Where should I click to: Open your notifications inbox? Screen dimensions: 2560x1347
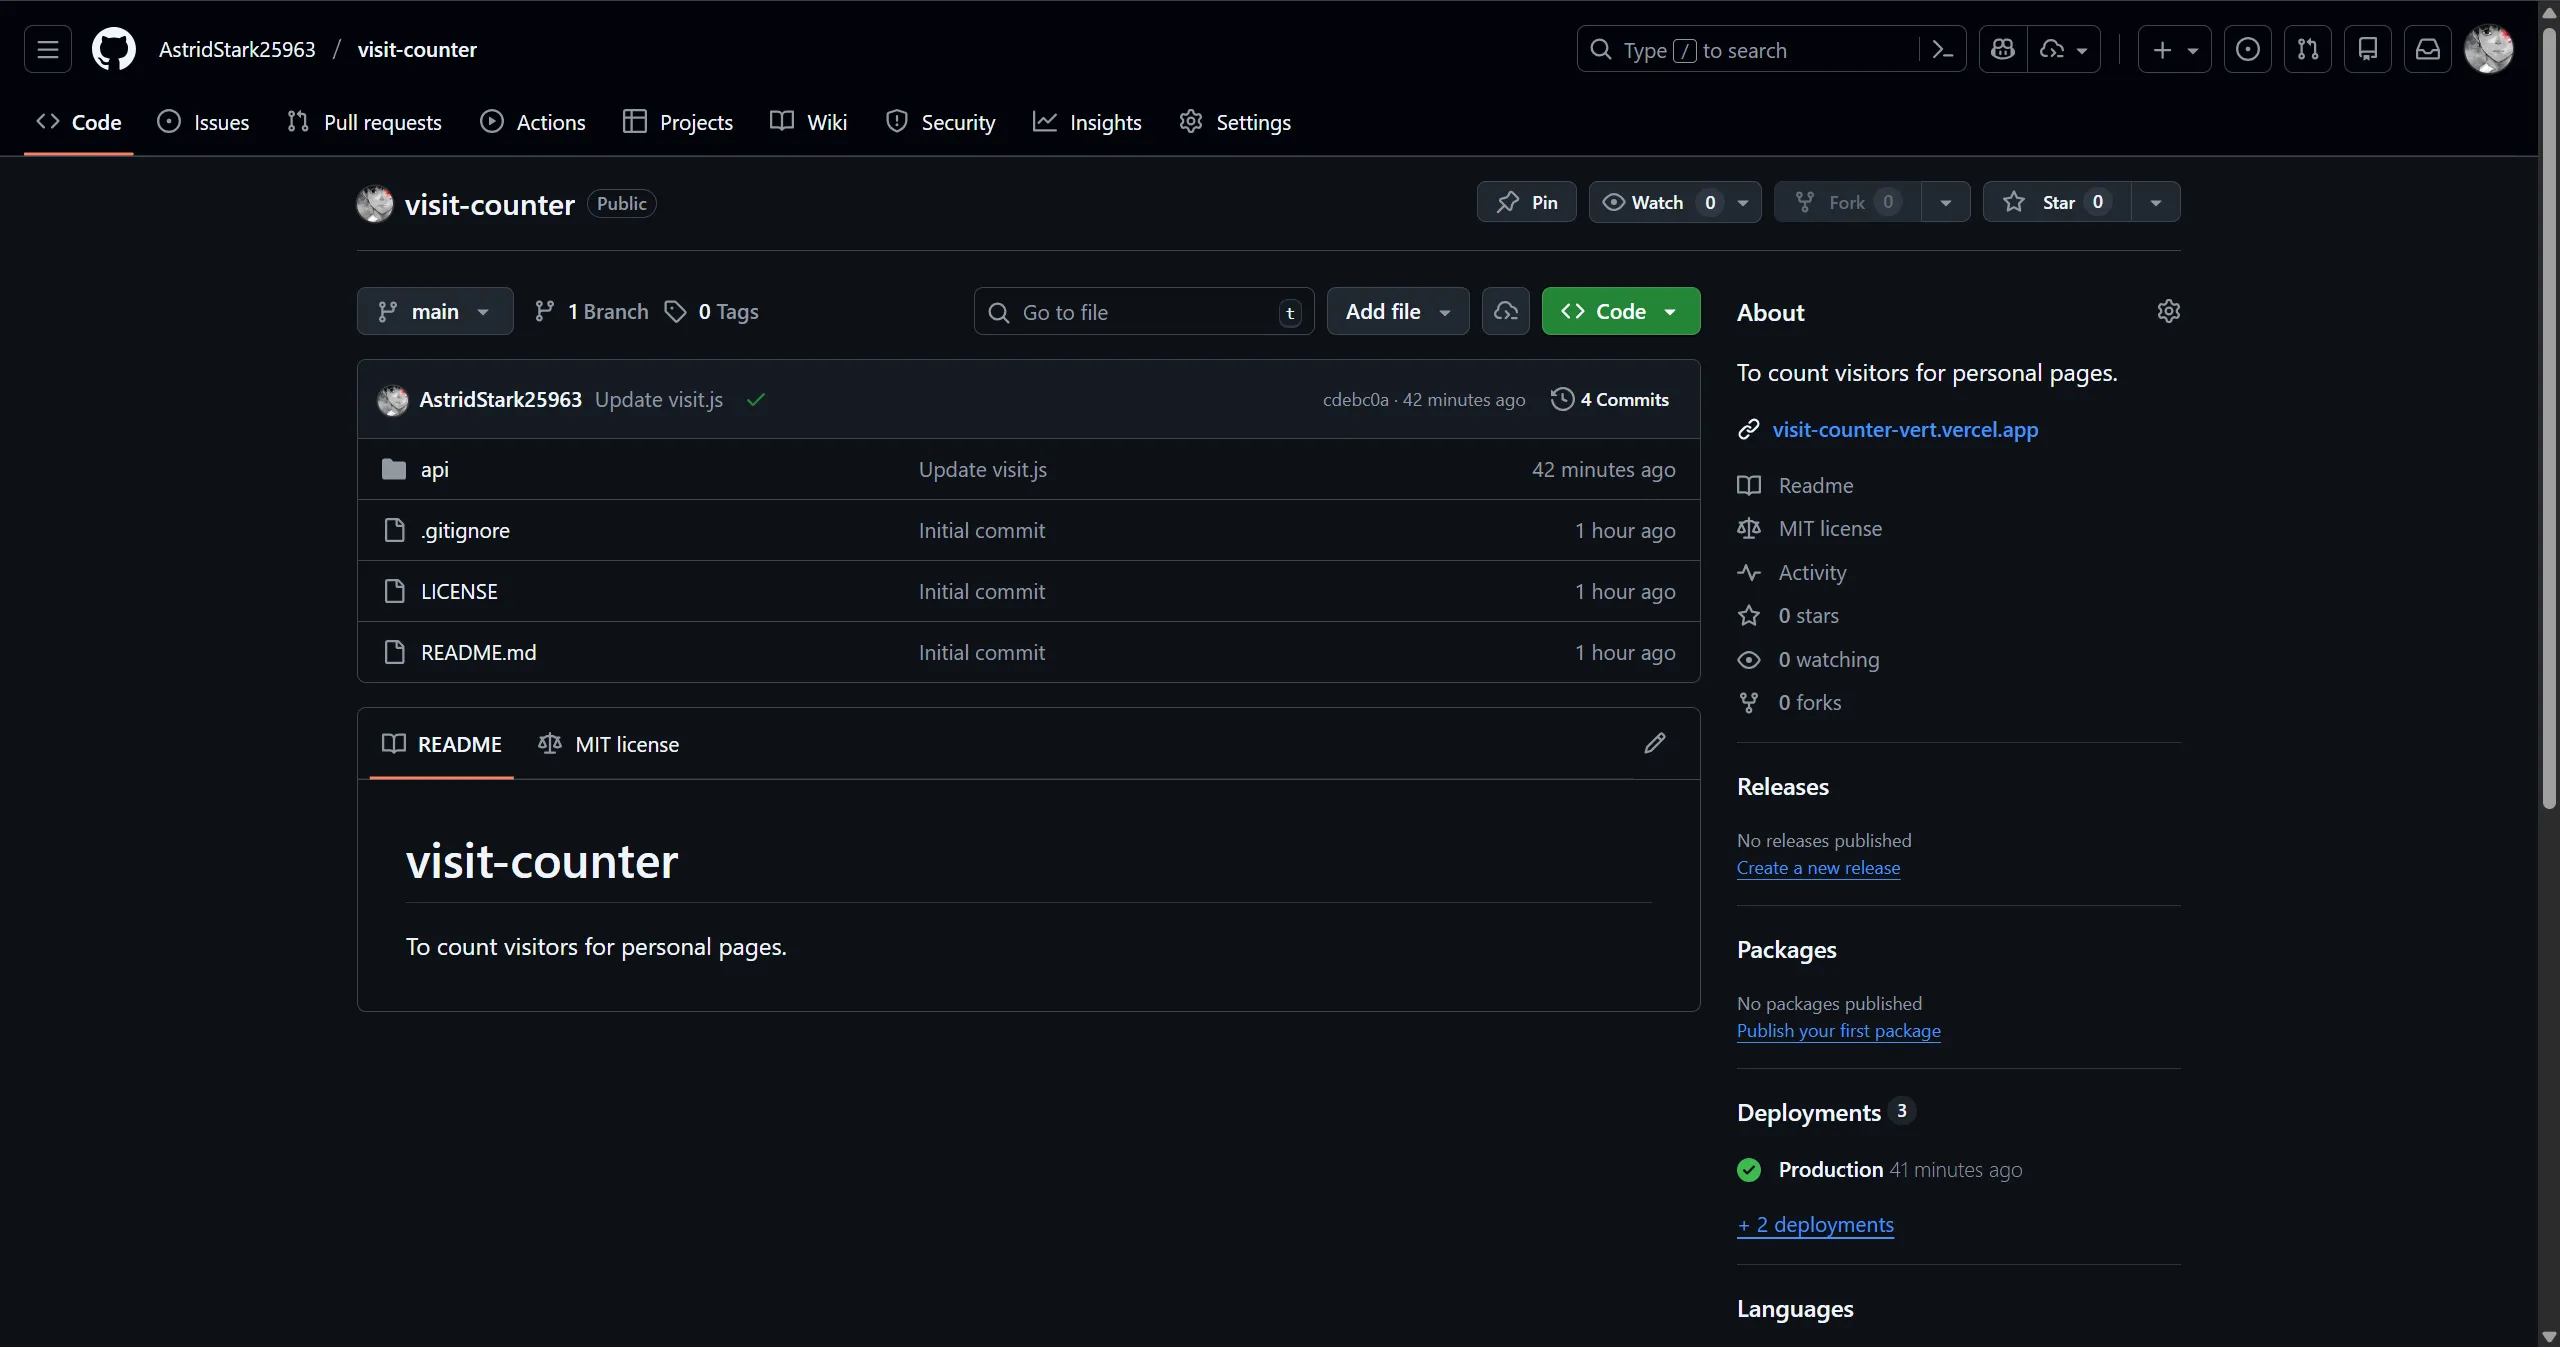pos(2428,49)
